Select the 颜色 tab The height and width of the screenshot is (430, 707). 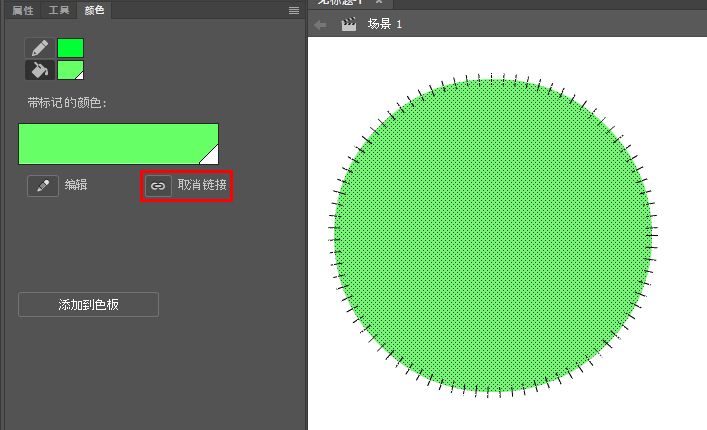click(x=94, y=10)
